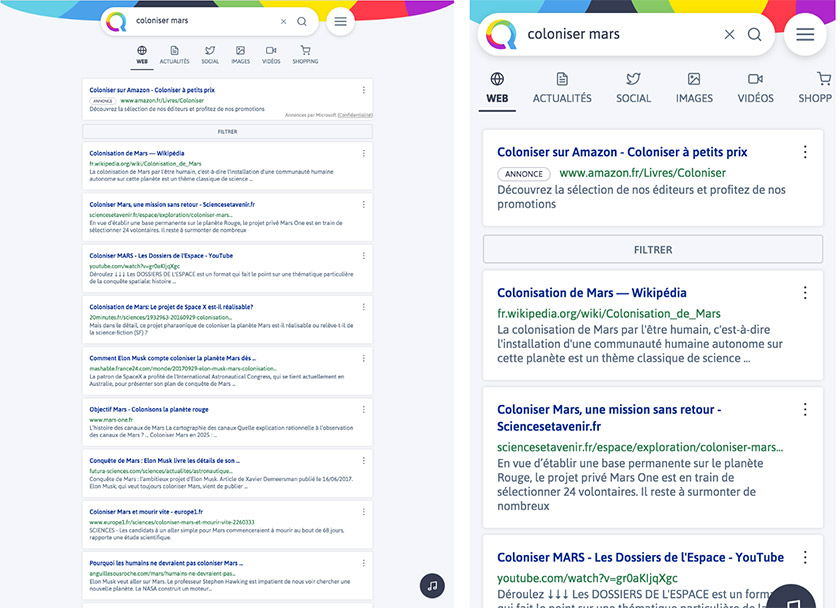Viewport: 840px width, 608px height.
Task: Clear the search query in the left view
Action: (283, 21)
